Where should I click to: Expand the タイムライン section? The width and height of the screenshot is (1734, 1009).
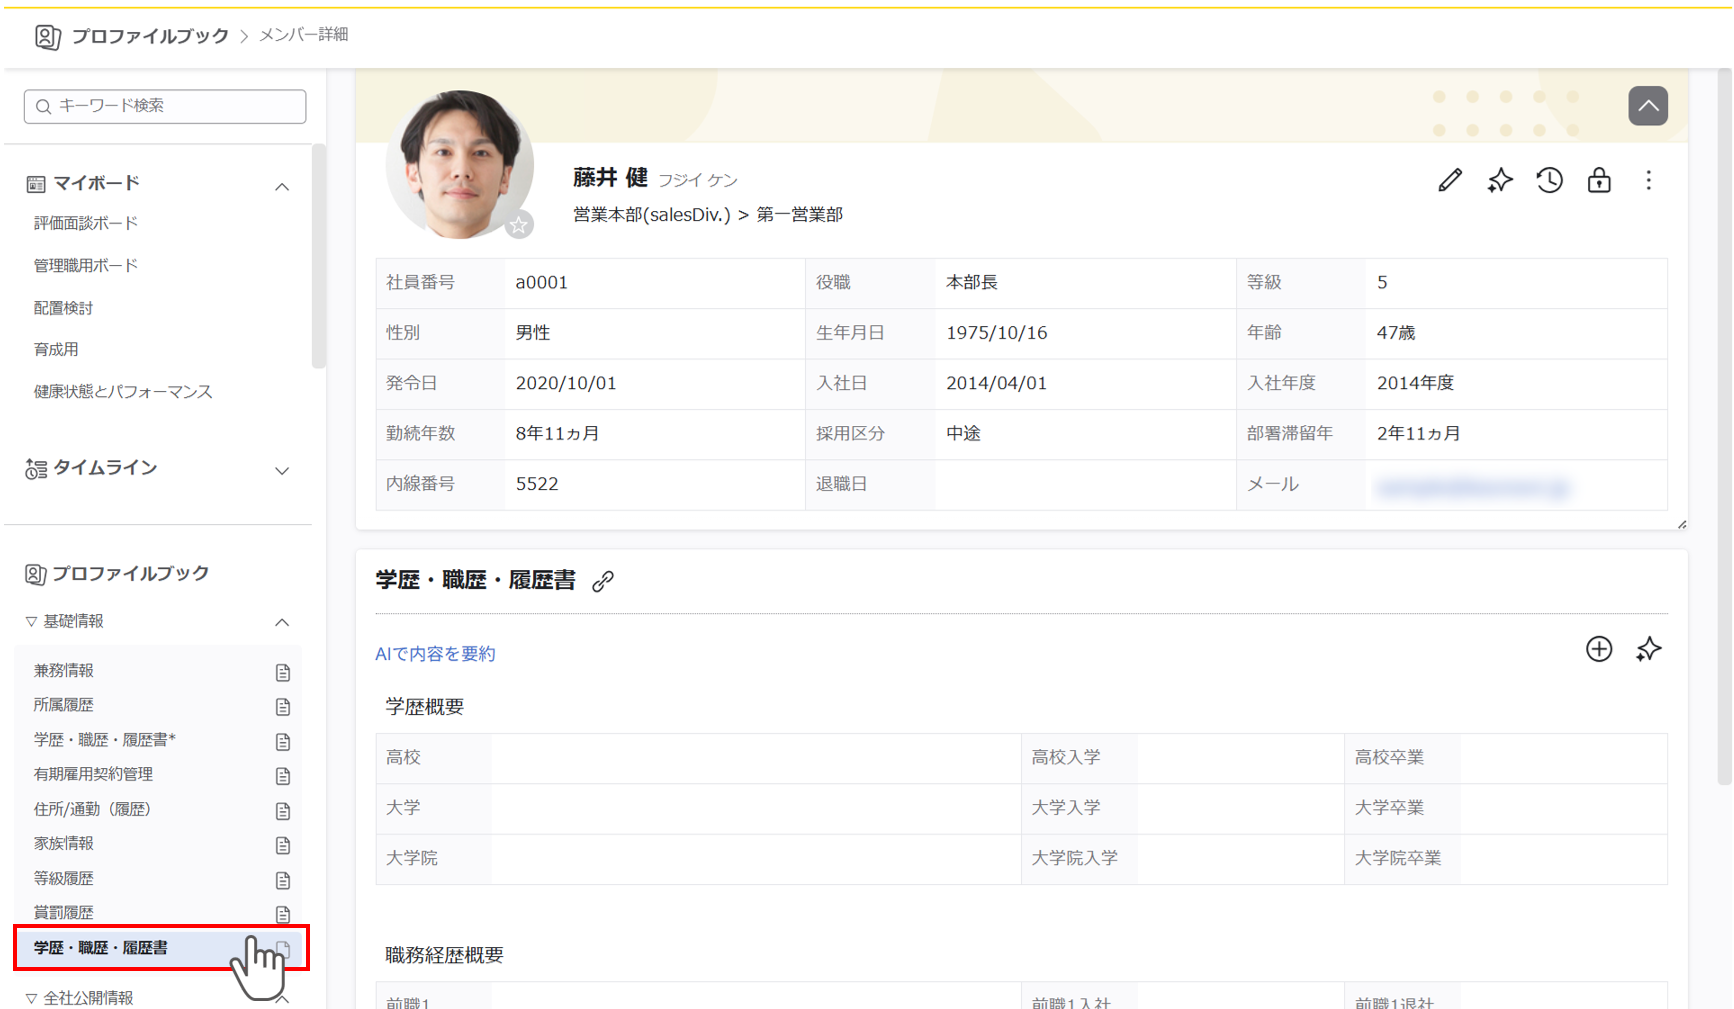point(282,471)
